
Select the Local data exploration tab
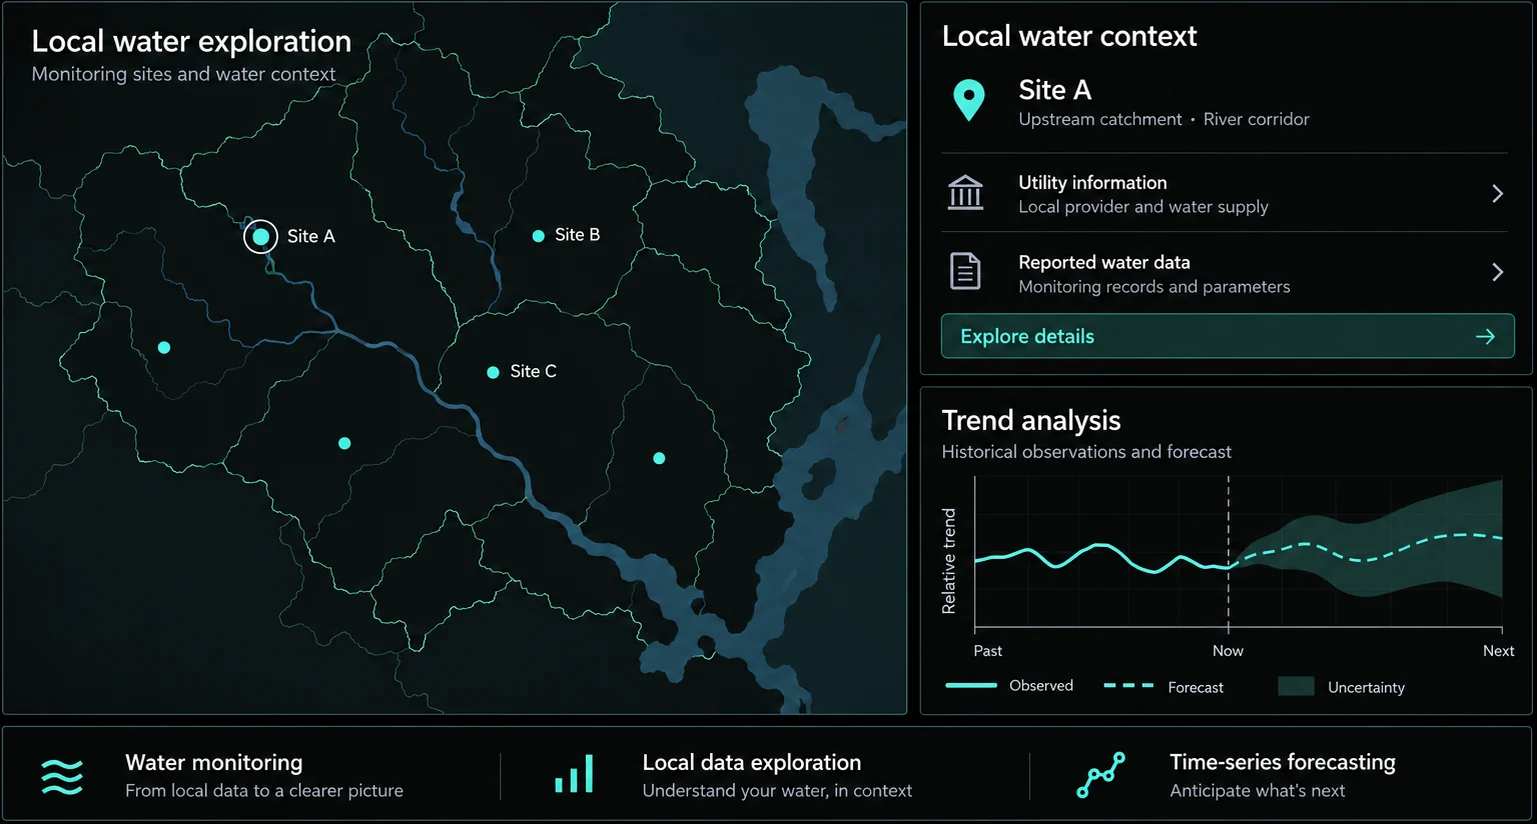[x=765, y=775]
